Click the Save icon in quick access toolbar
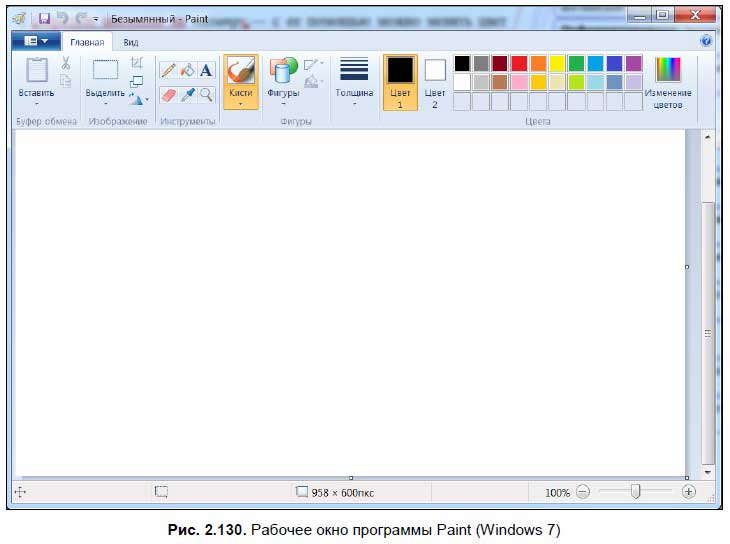The width and height of the screenshot is (730, 544). coord(44,18)
